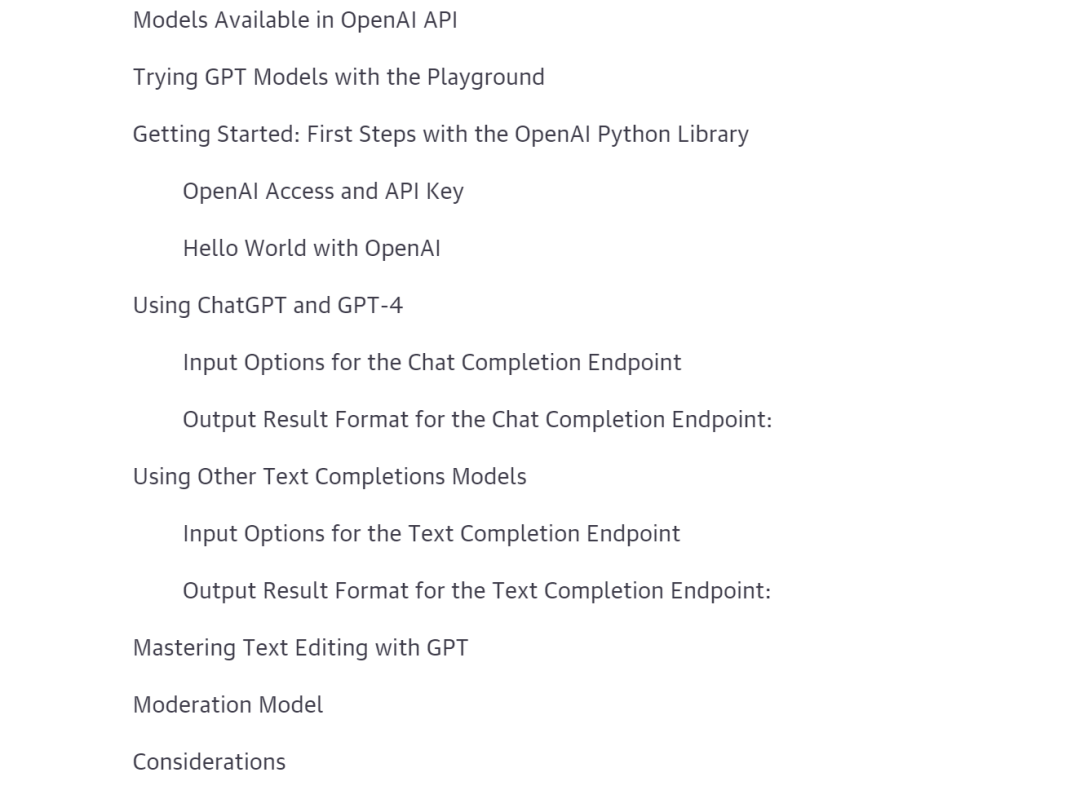The height and width of the screenshot is (799, 1080).
Task: Click the word Playground in contents list
Action: (486, 78)
